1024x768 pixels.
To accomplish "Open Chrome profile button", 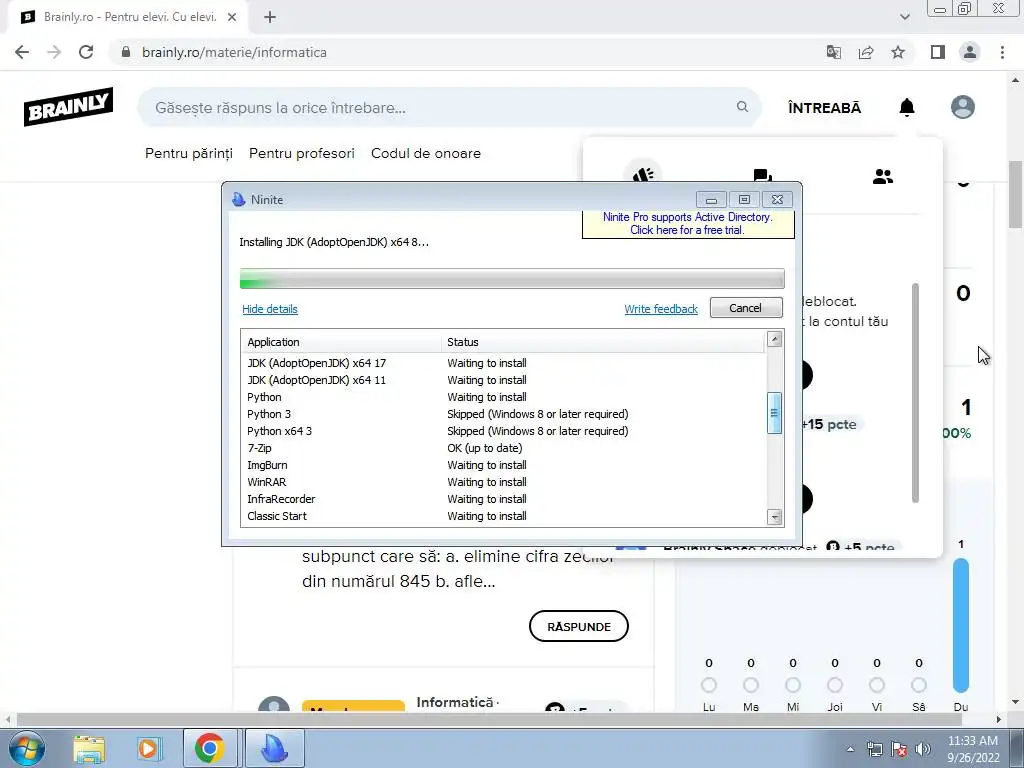I will pos(970,52).
